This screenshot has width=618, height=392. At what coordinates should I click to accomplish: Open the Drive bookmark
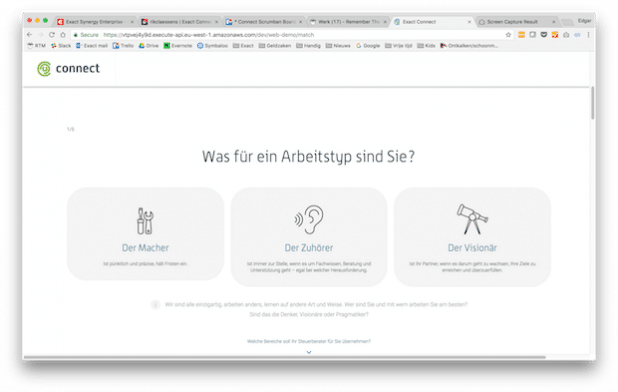pyautogui.click(x=149, y=46)
